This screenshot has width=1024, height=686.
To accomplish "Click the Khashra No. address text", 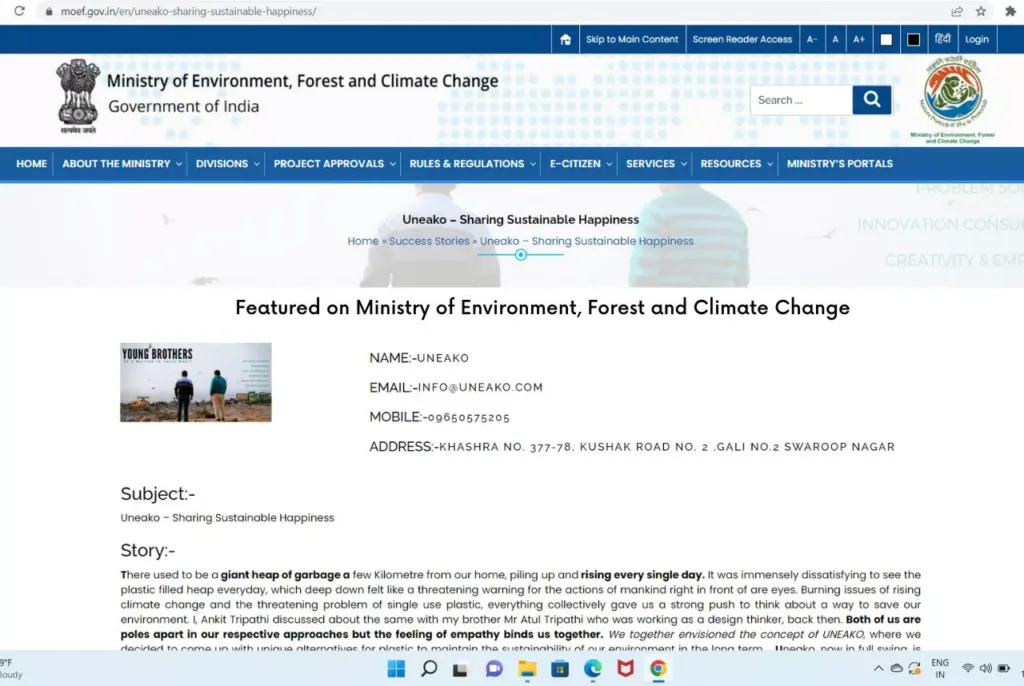I will pos(667,447).
